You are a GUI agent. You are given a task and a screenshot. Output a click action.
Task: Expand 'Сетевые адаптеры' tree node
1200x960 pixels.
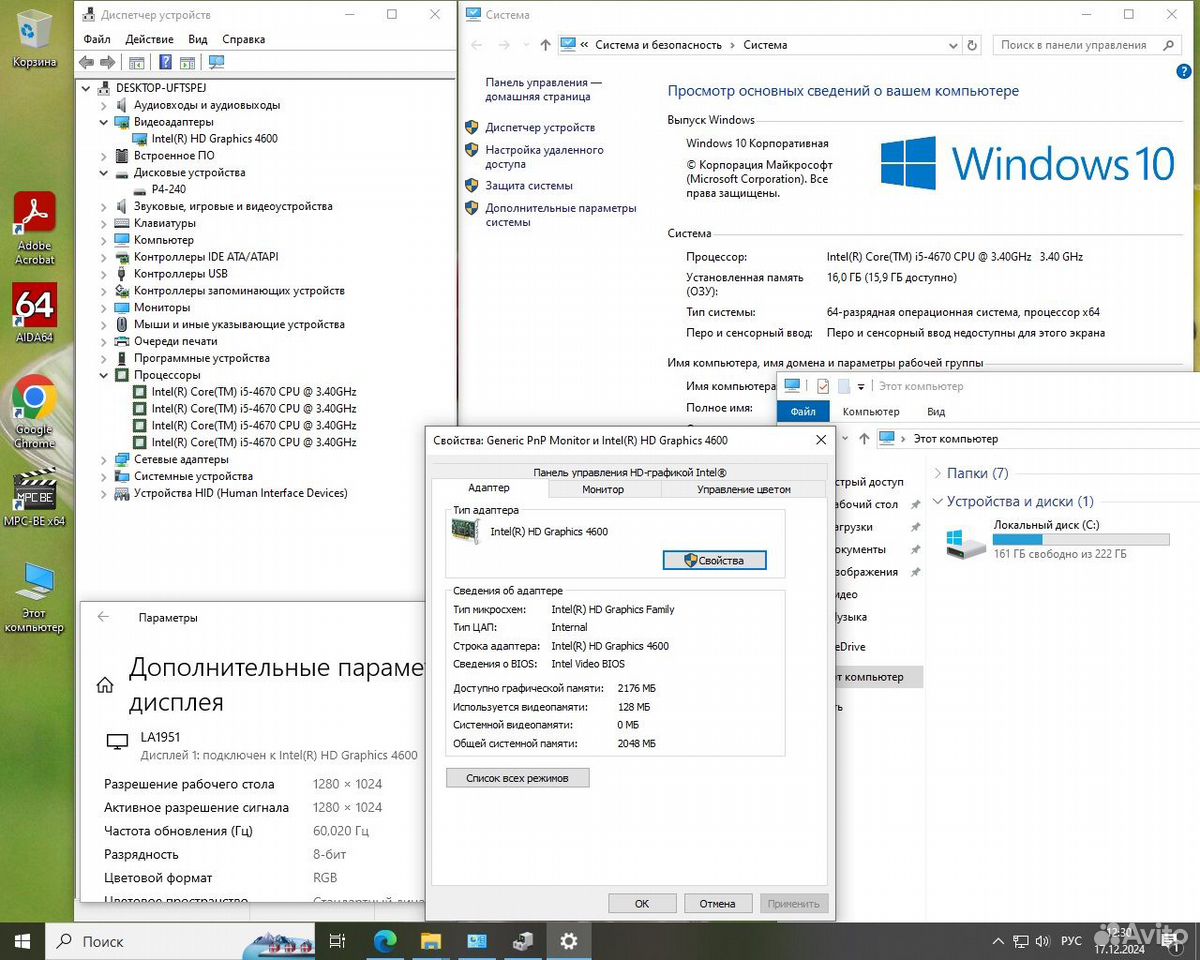coord(104,459)
